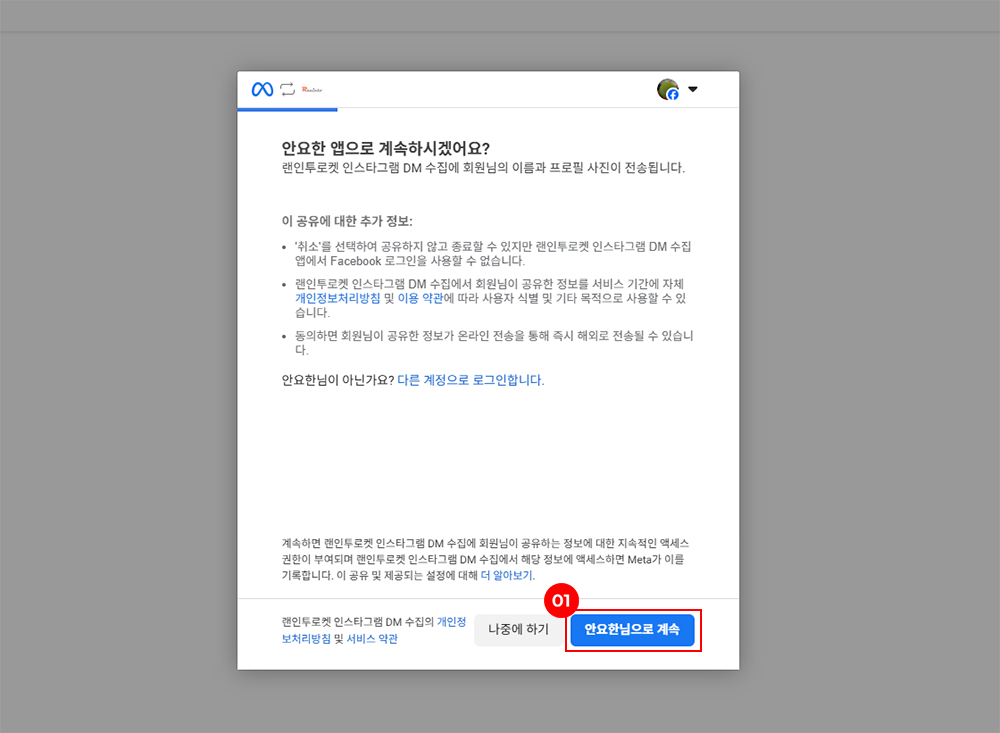Image resolution: width=1000 pixels, height=733 pixels.
Task: Click the red Realinfo app logo
Action: (311, 89)
